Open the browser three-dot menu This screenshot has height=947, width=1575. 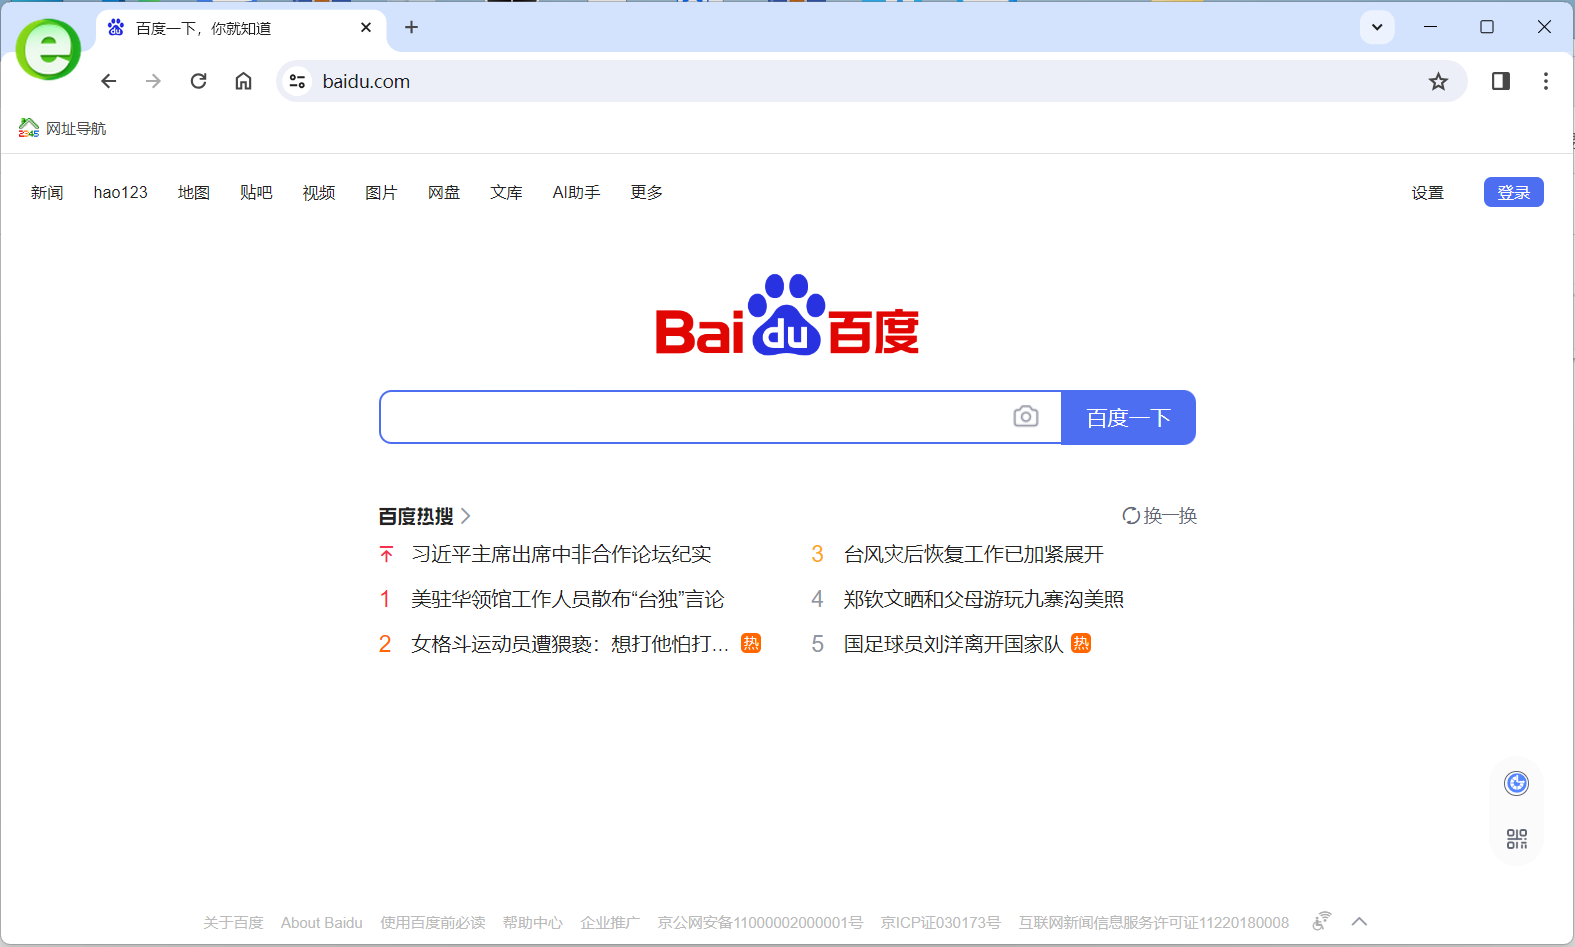coord(1546,81)
